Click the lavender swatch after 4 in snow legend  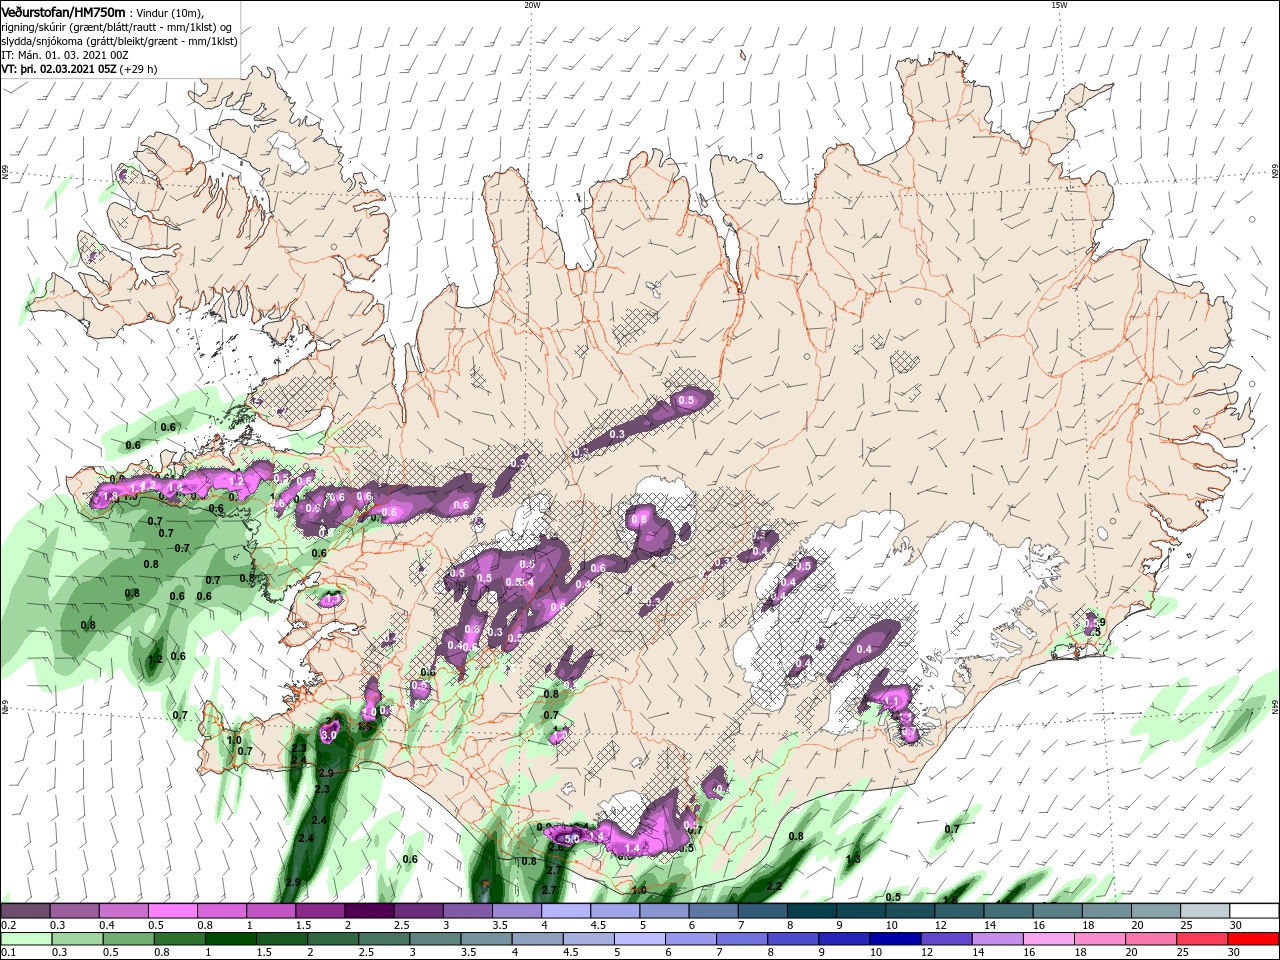point(565,911)
